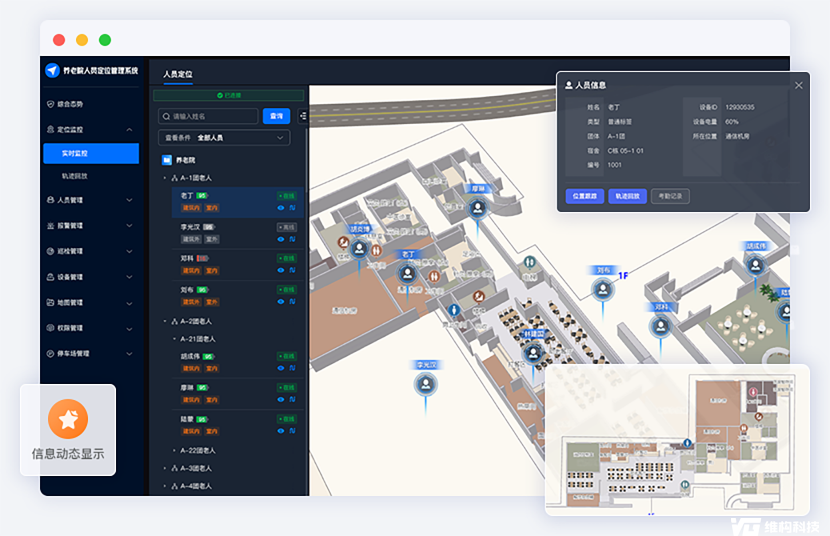This screenshot has height=536, width=830.
Task: Click the track icon in 老丁 row
Action: 292,209
